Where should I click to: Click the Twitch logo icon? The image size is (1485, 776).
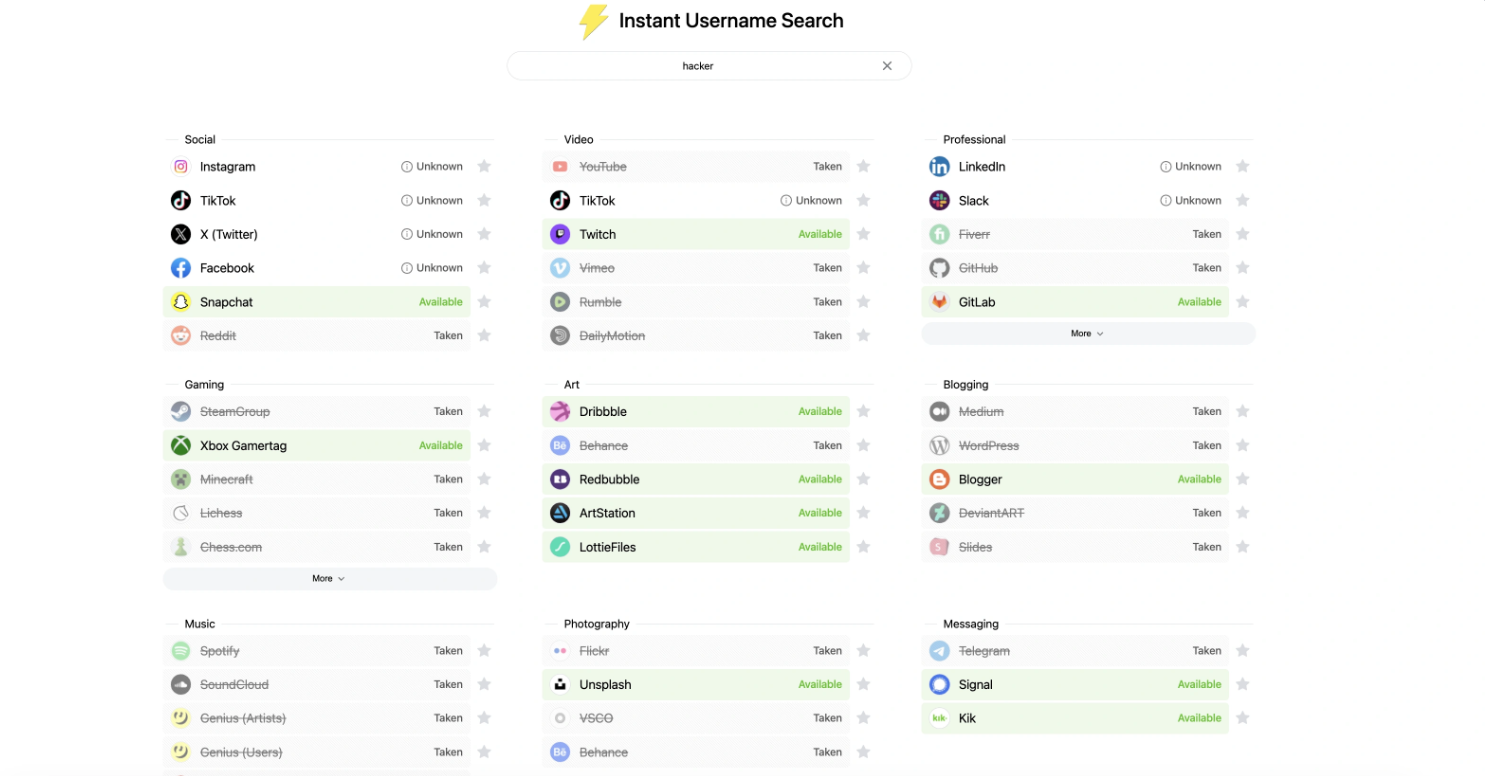coord(560,234)
